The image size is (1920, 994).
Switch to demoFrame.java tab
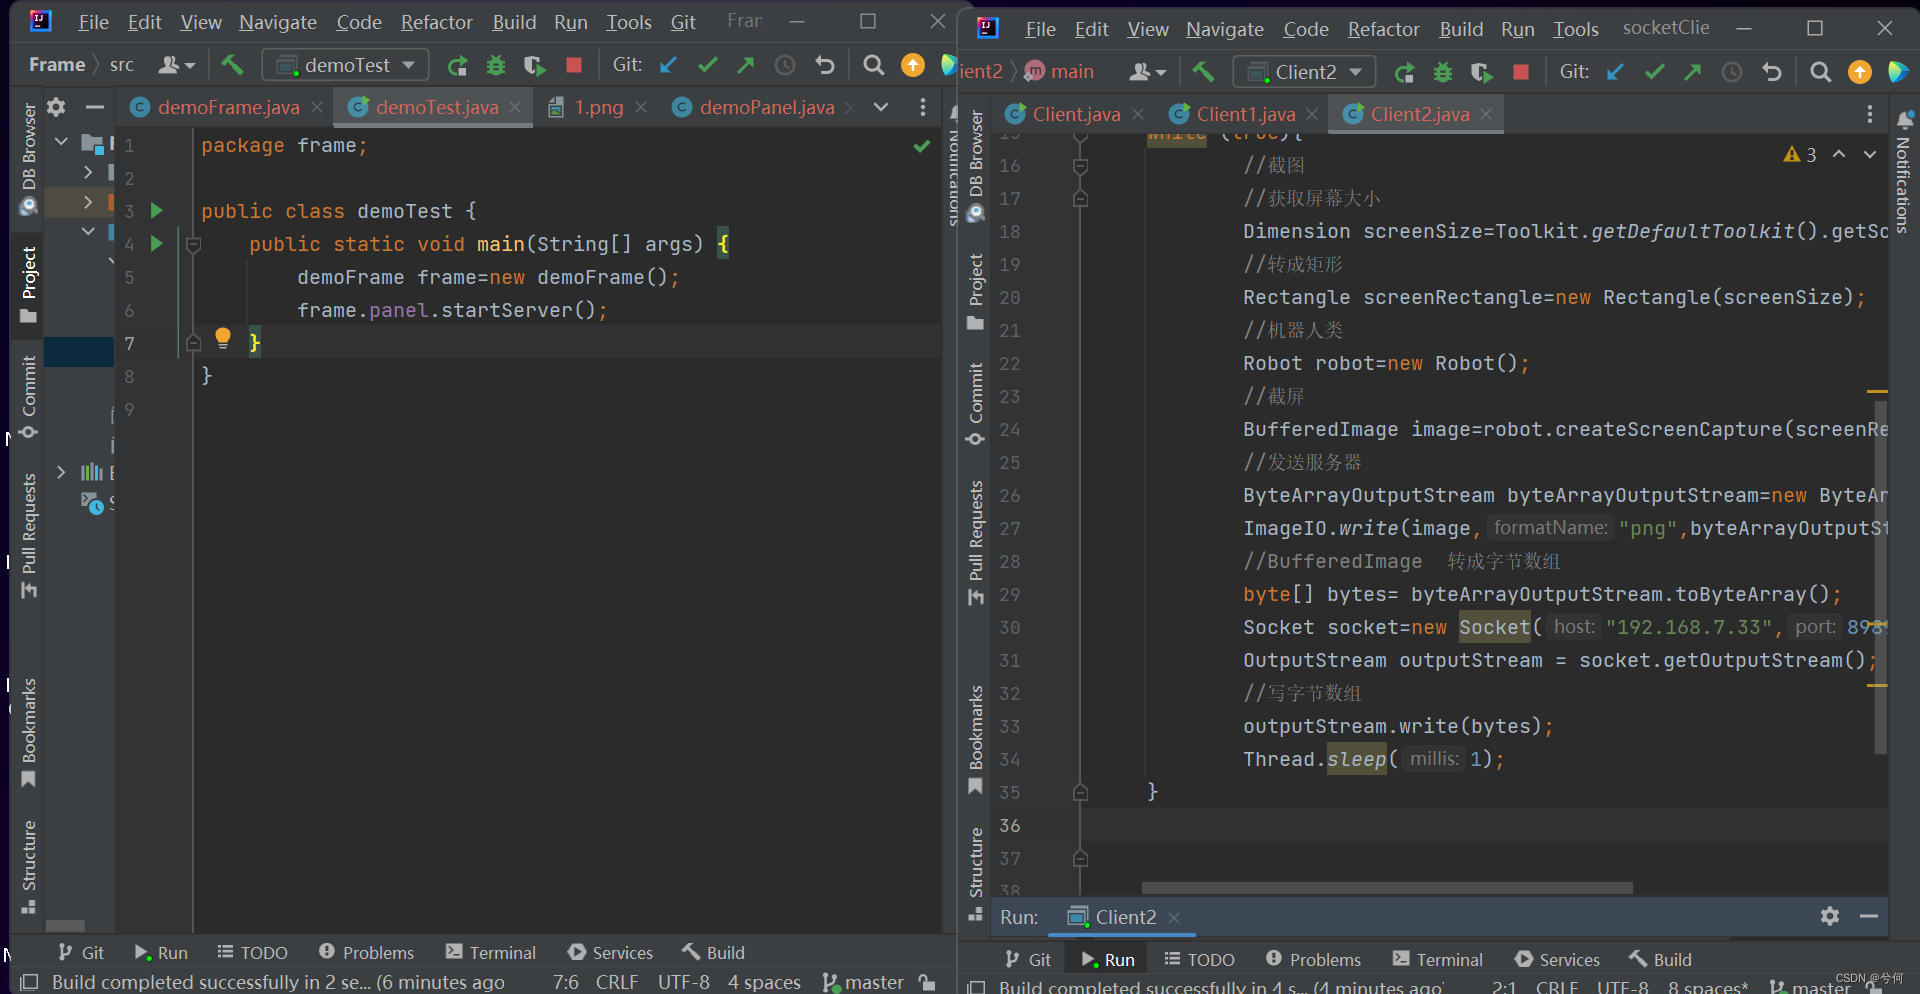pos(228,107)
